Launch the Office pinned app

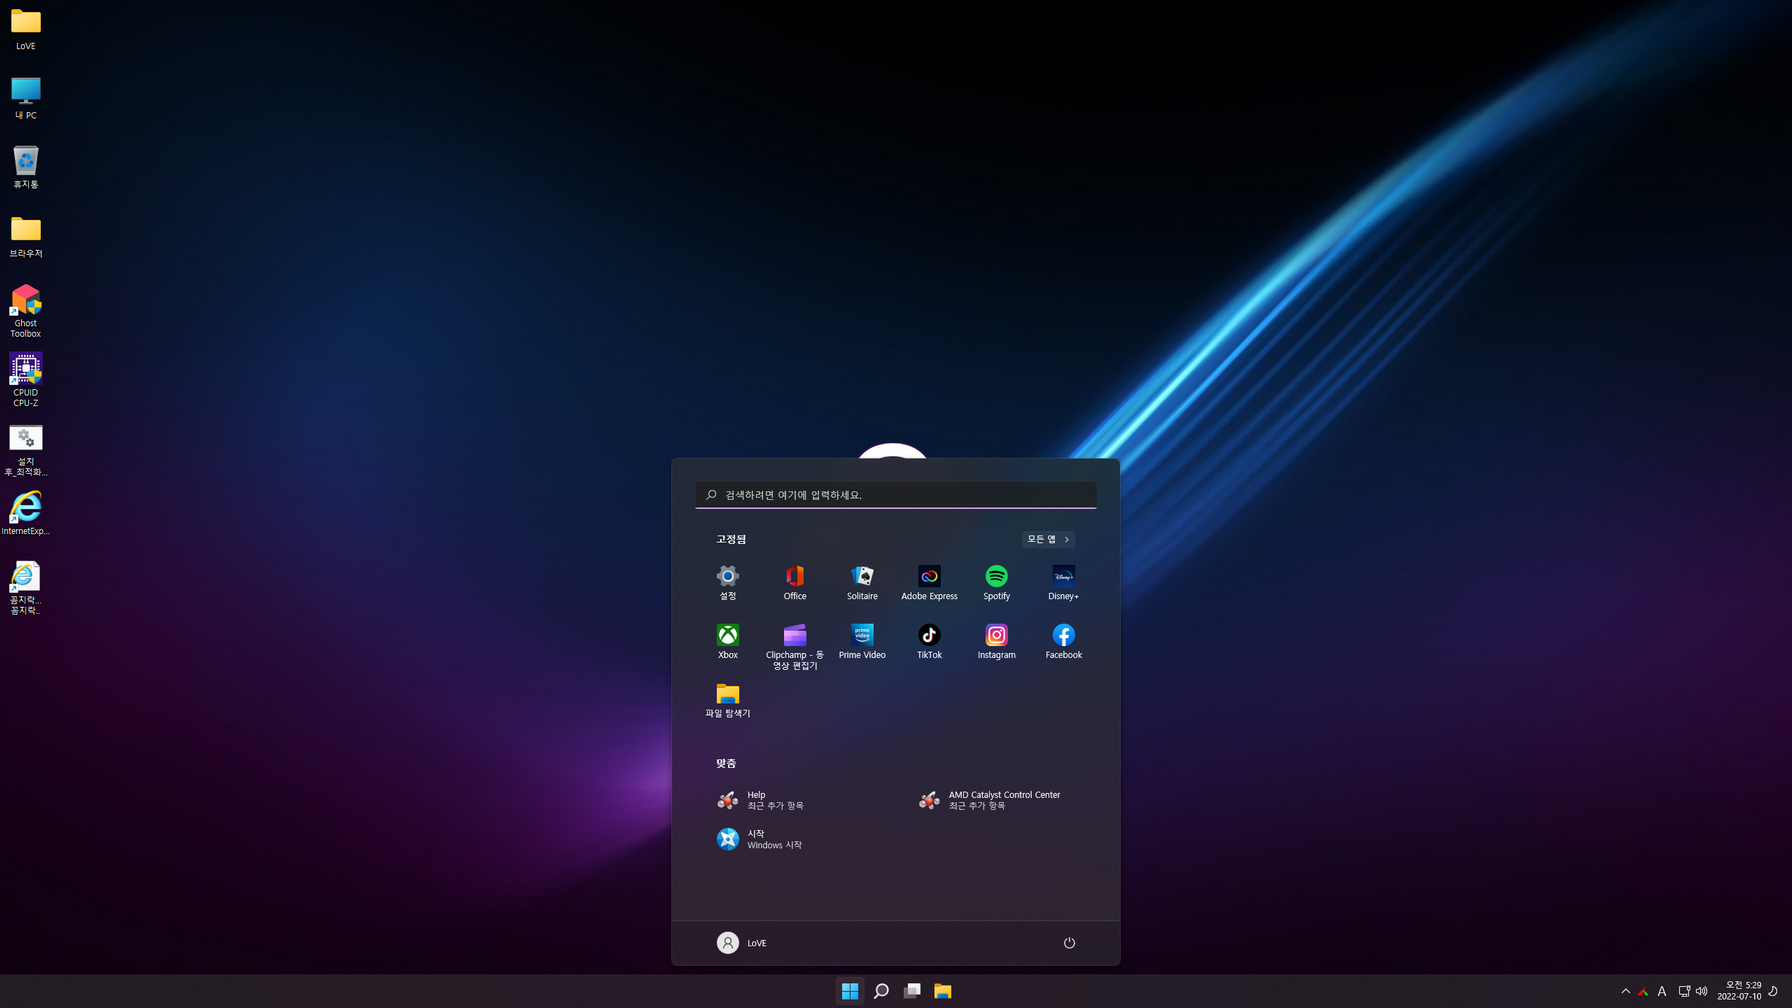pyautogui.click(x=794, y=582)
